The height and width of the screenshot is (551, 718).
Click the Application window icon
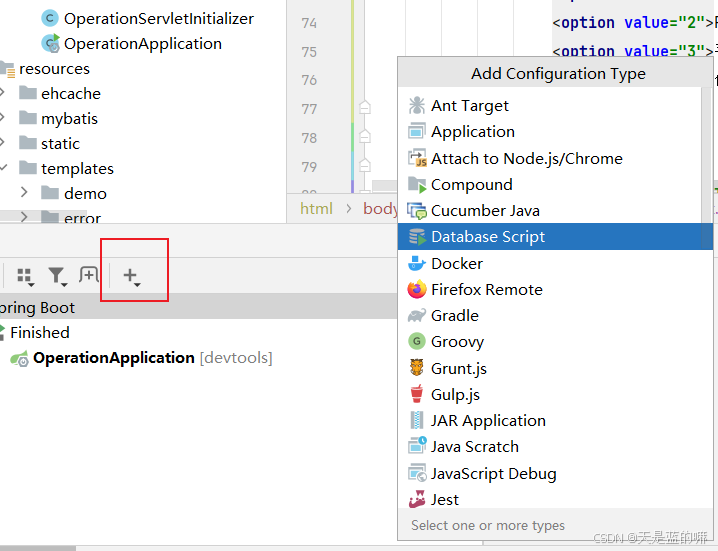point(416,131)
